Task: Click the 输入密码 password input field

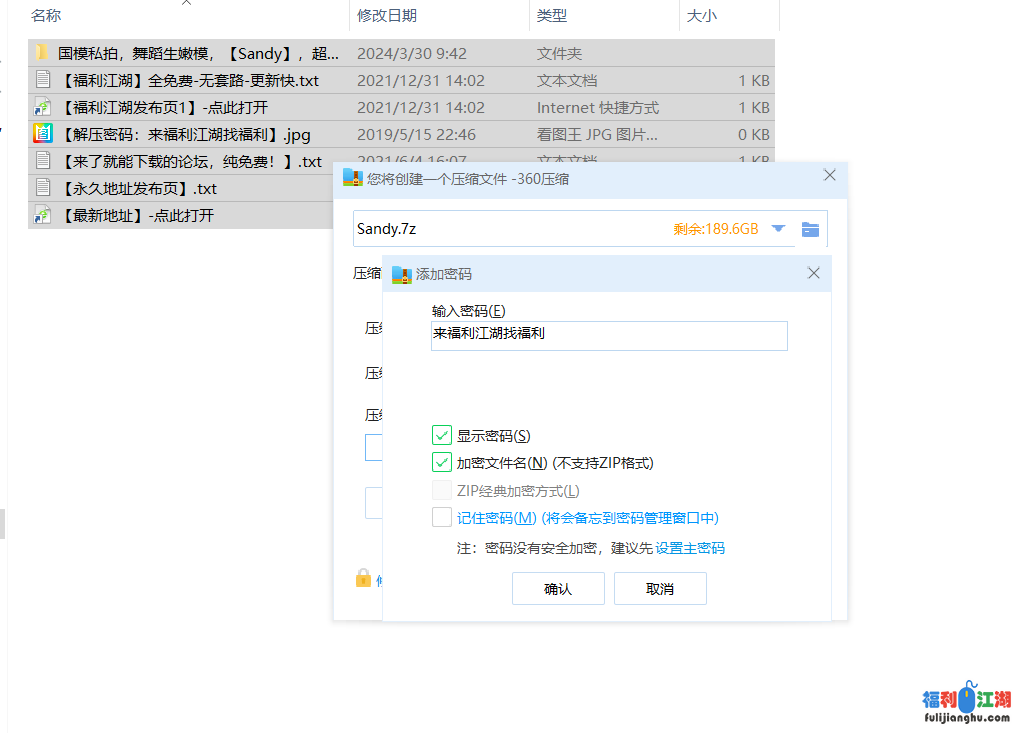Action: coord(609,336)
